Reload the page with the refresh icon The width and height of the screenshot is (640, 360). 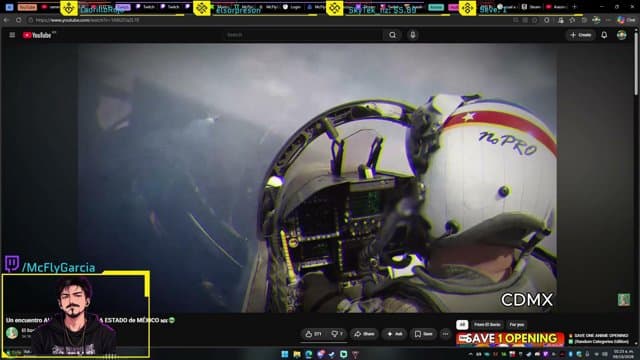click(19, 20)
